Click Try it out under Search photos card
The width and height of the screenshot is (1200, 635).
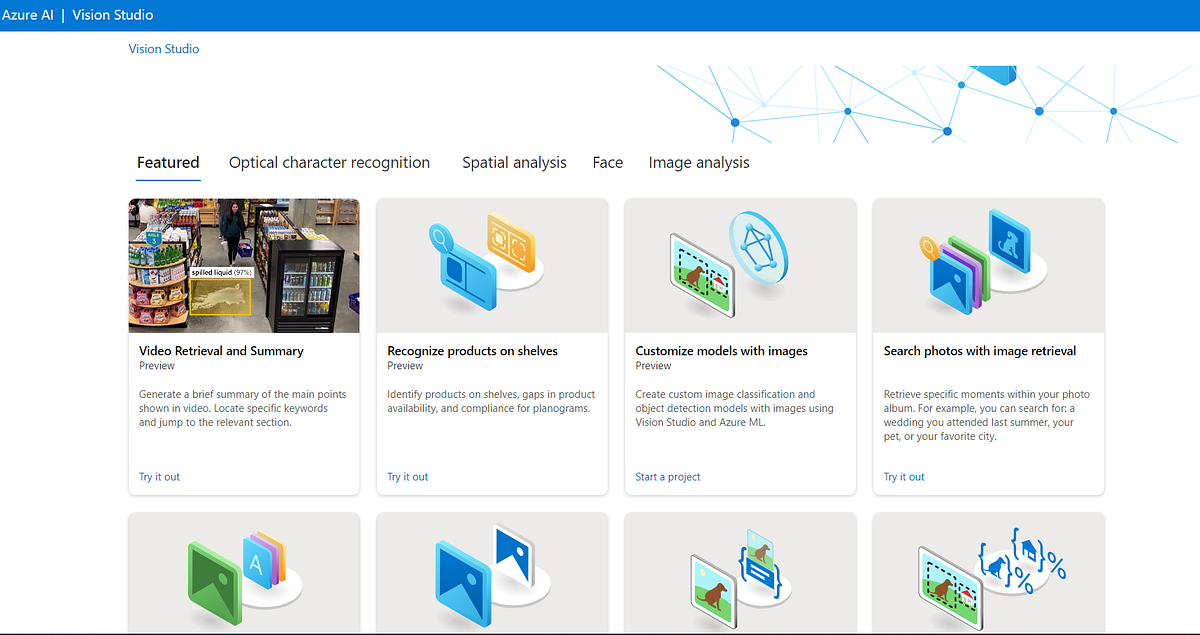pos(903,477)
